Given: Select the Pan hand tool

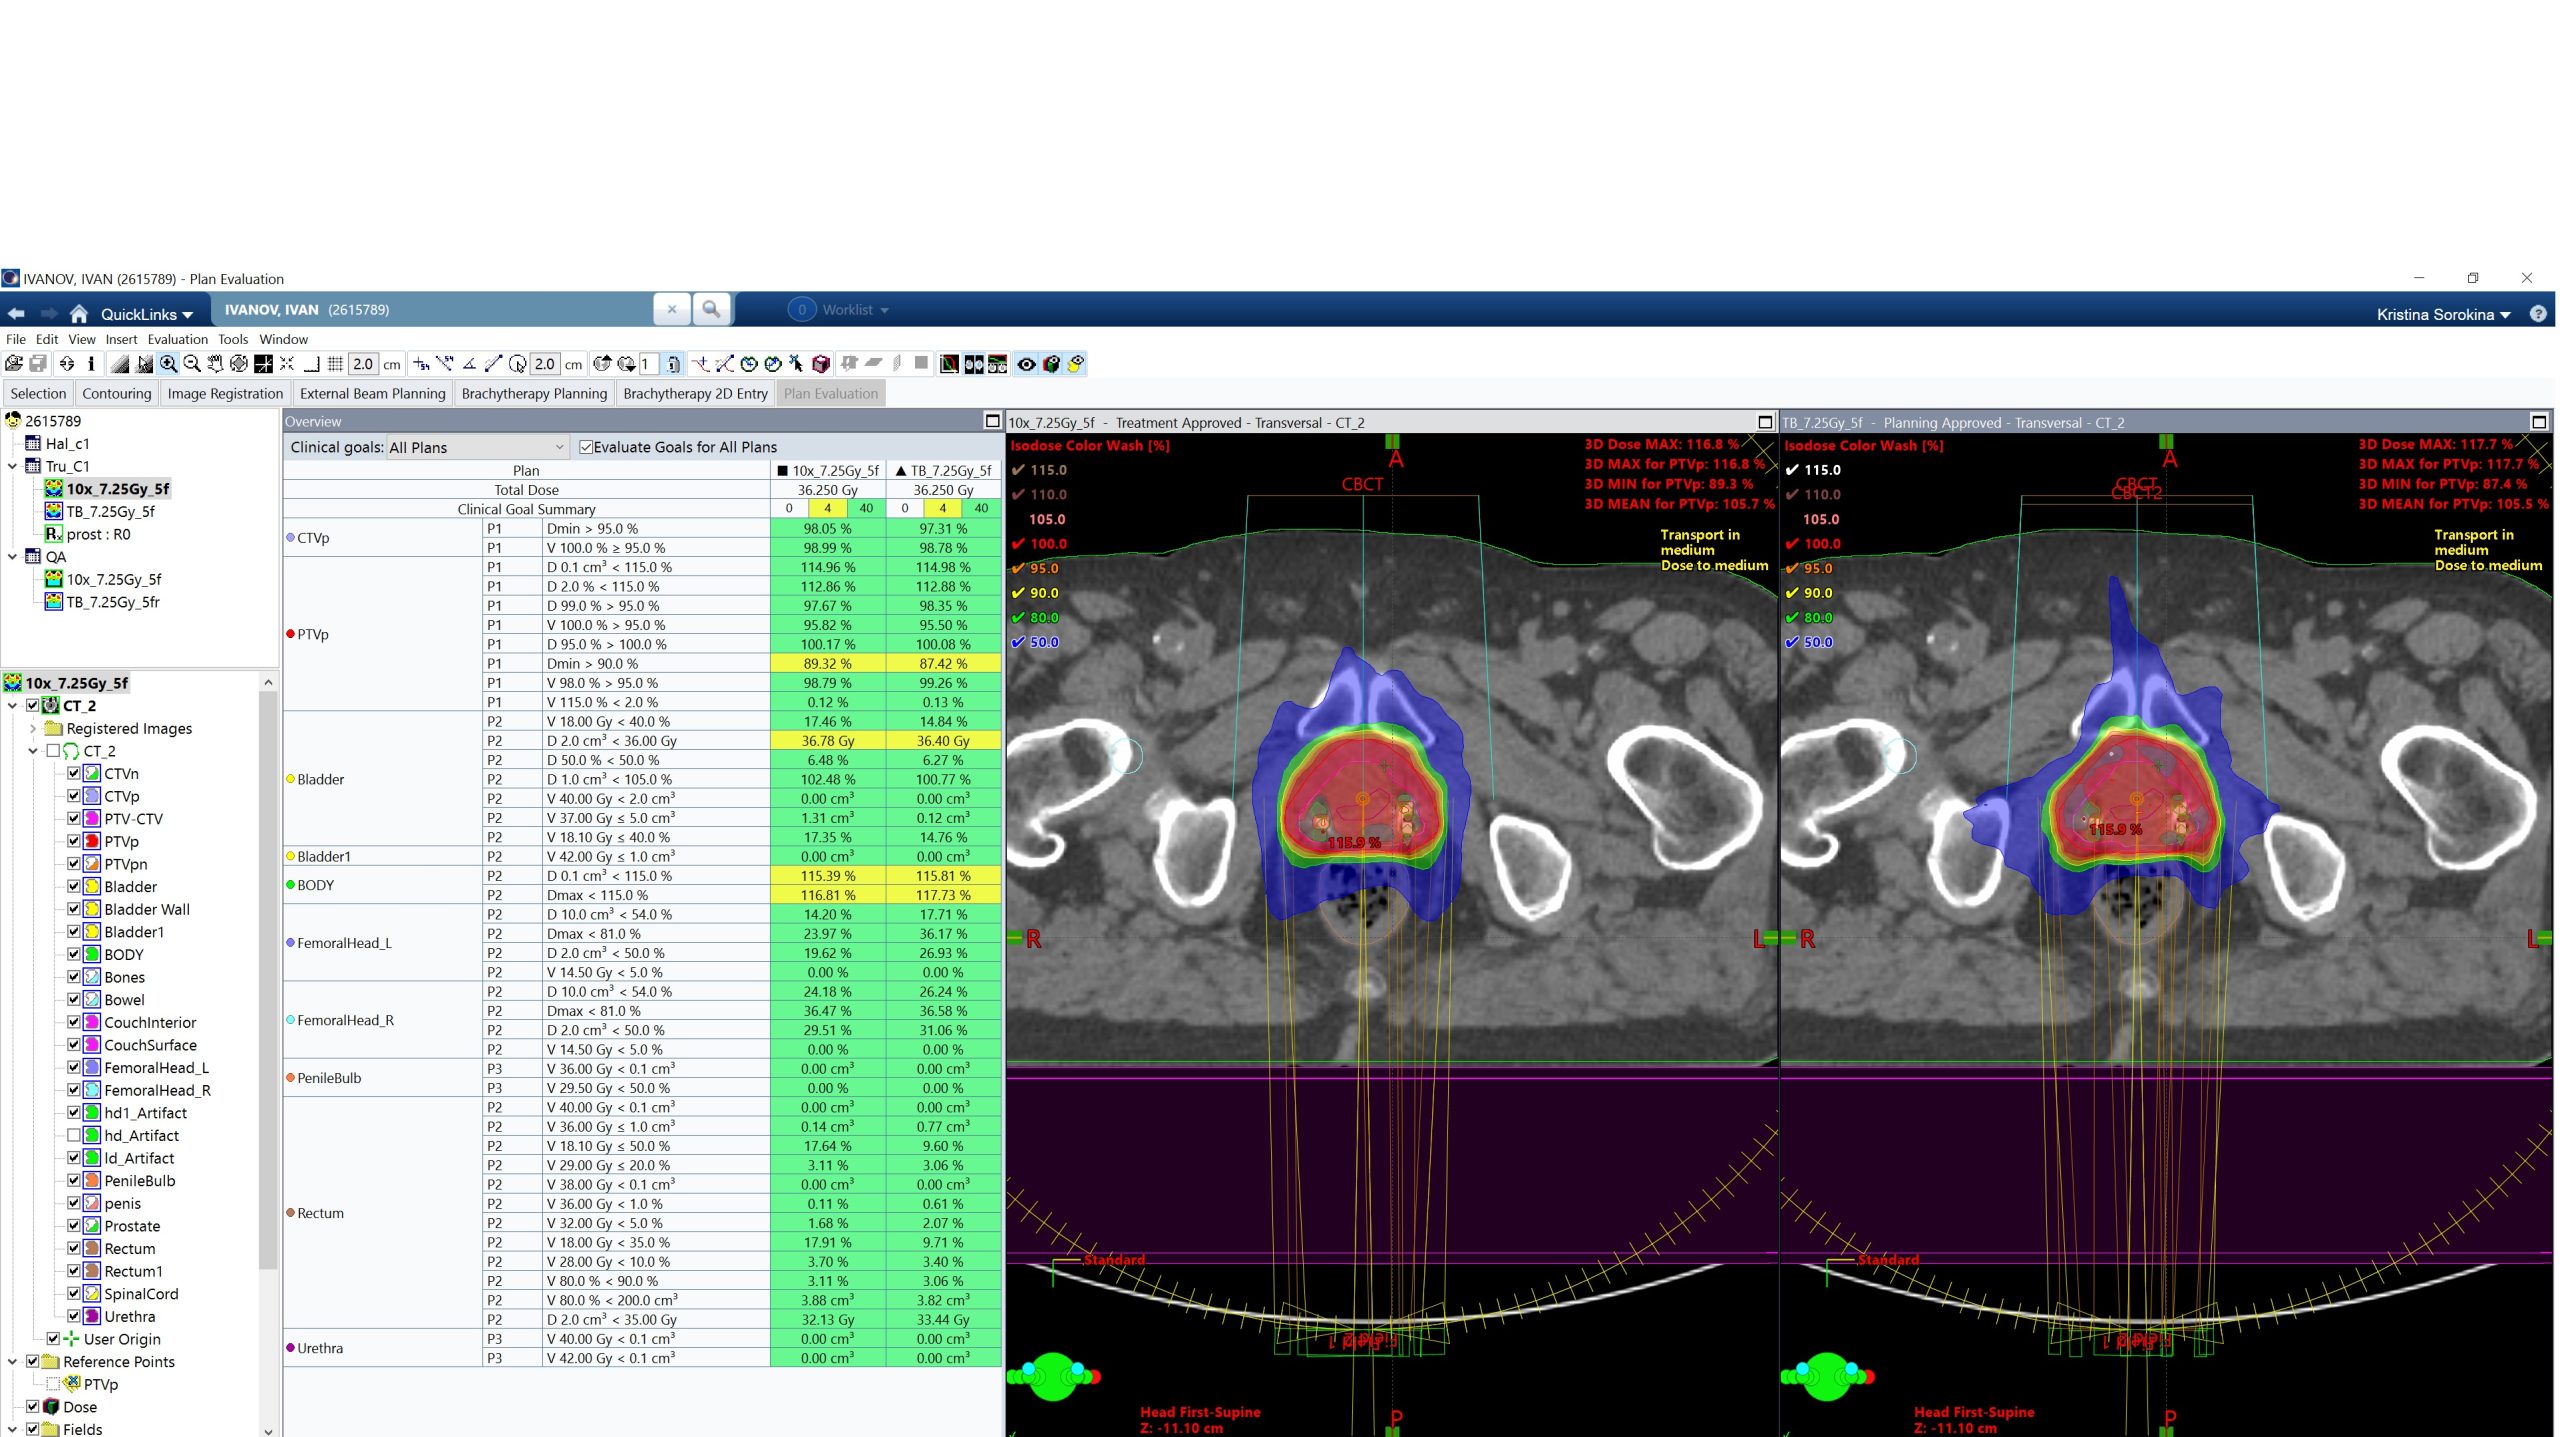Looking at the screenshot, I should pos(215,364).
